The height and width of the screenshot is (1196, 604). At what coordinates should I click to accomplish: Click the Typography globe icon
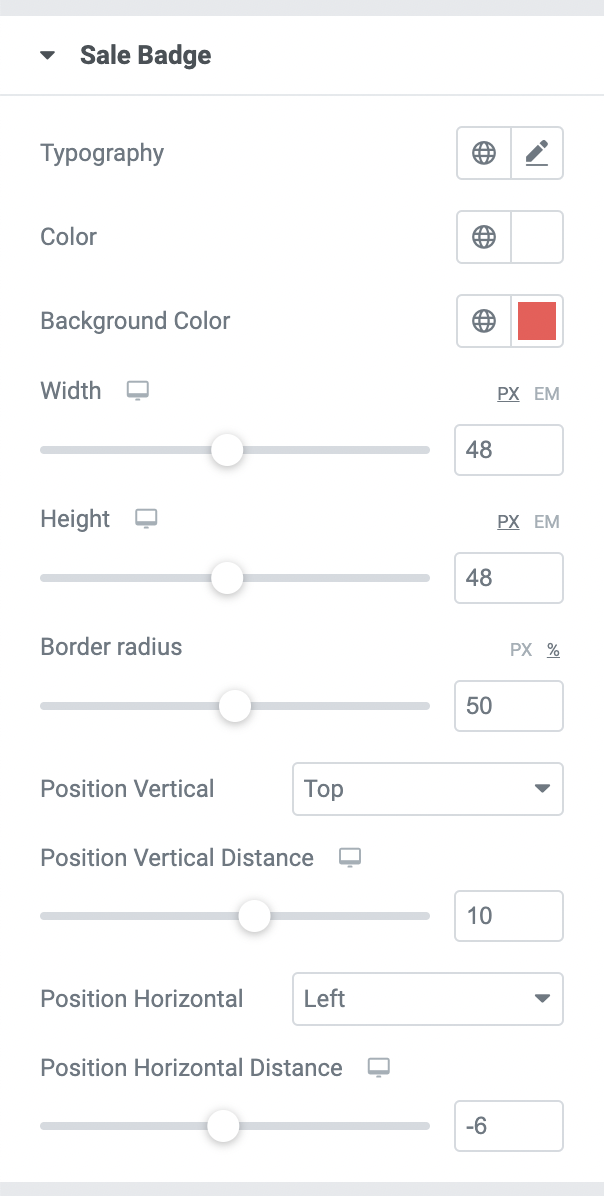coord(484,153)
